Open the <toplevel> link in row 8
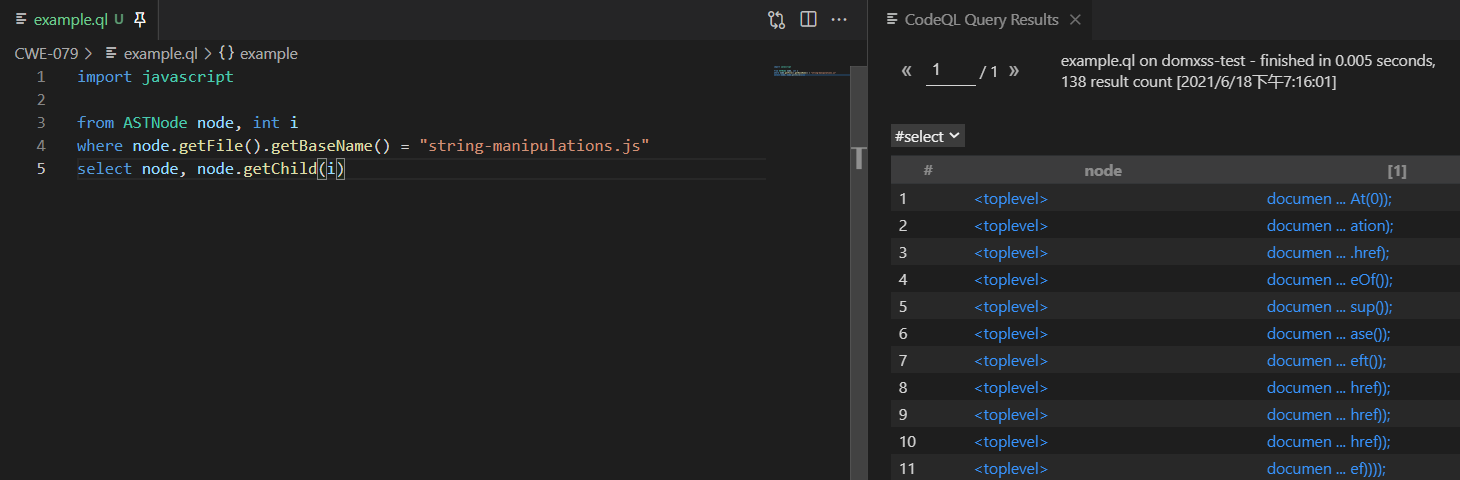This screenshot has height=480, width=1460. [1011, 388]
